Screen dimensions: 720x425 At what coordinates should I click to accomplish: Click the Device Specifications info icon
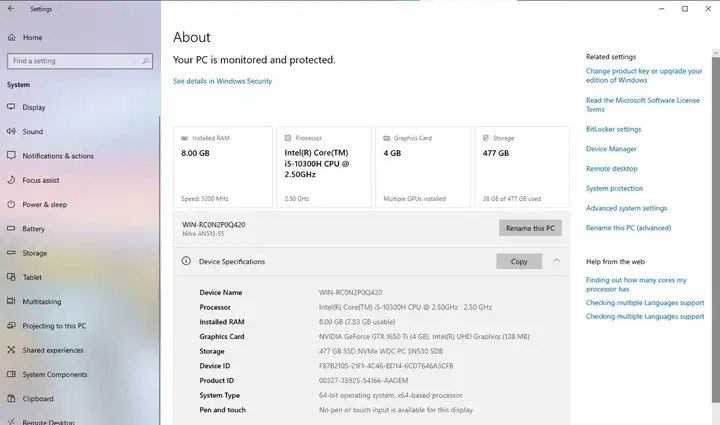click(186, 261)
